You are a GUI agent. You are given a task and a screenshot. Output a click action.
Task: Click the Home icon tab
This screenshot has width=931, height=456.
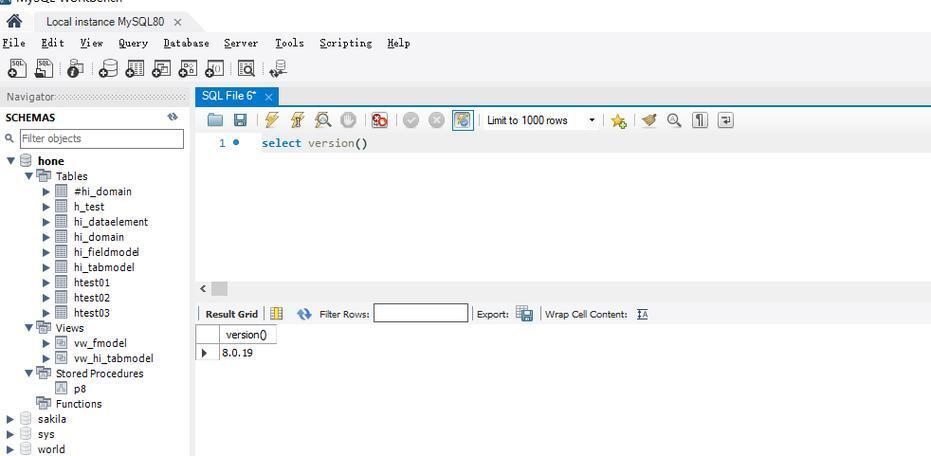click(x=14, y=21)
